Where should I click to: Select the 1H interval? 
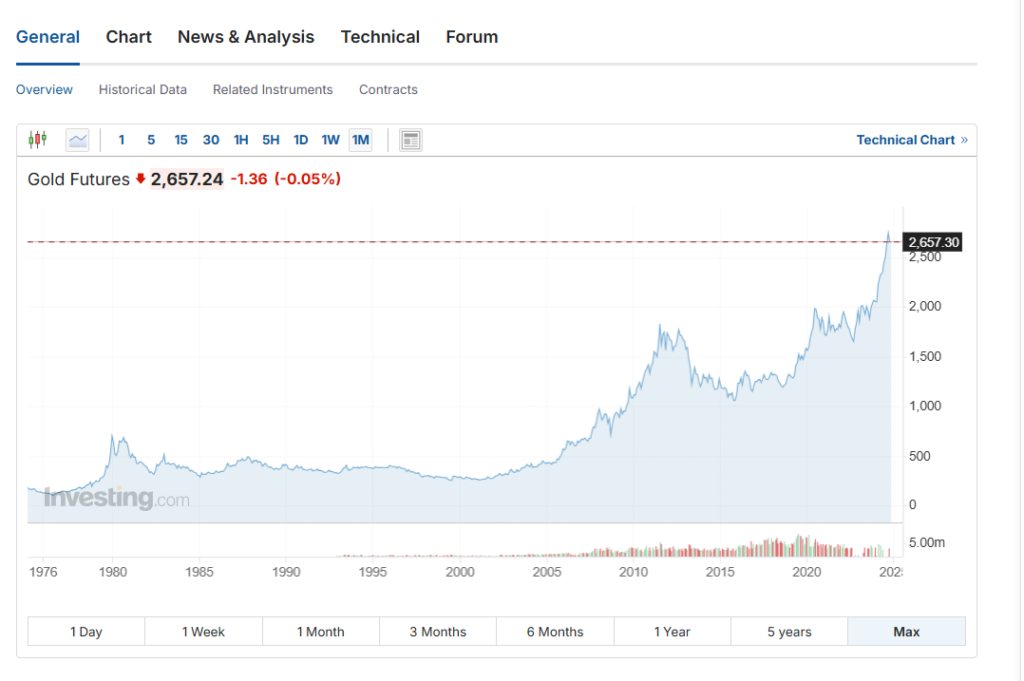(x=241, y=140)
